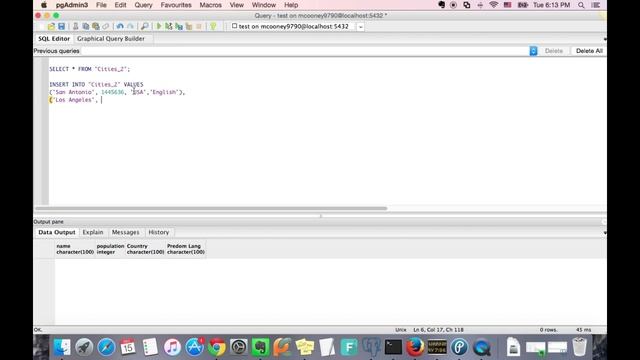640x360 pixels.
Task: Click the greyed Redo arrow
Action: (x=130, y=27)
